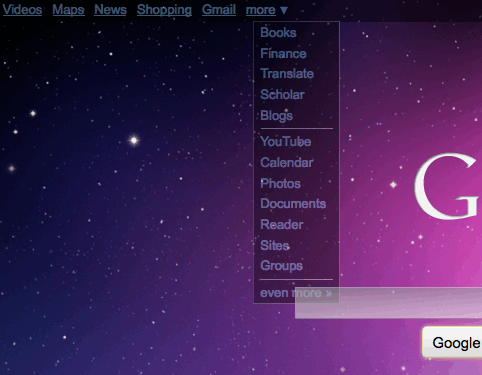The image size is (482, 375).
Task: Select Photos in the dropdown list
Action: 280,184
